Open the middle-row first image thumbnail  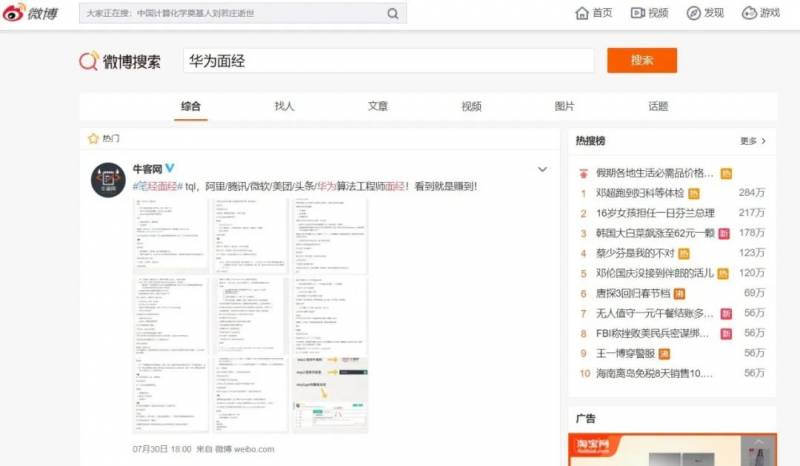(171, 315)
